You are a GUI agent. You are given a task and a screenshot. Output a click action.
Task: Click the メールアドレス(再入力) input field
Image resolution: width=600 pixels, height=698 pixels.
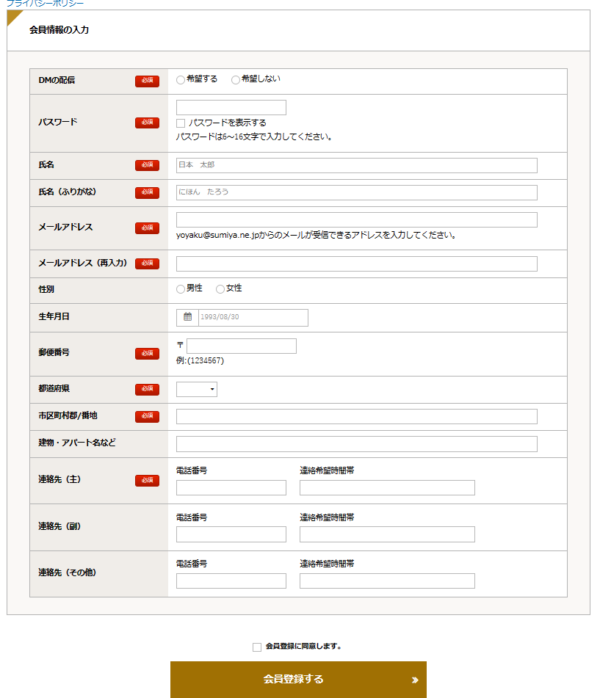coord(357,264)
